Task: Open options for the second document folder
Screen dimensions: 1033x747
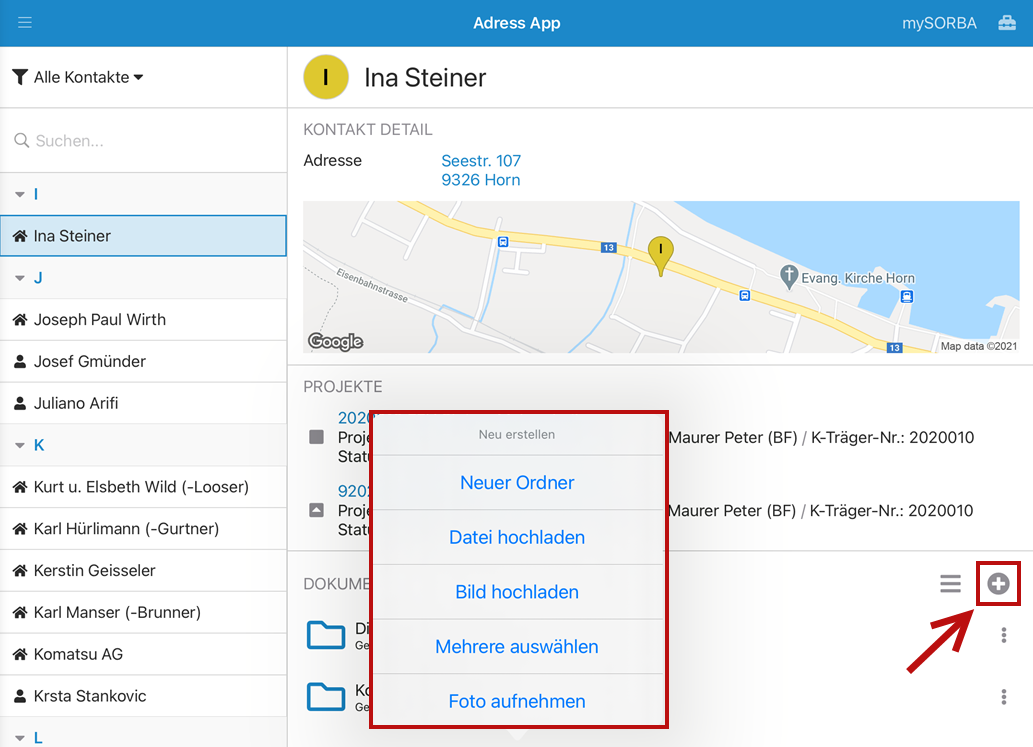Action: pos(1003,697)
